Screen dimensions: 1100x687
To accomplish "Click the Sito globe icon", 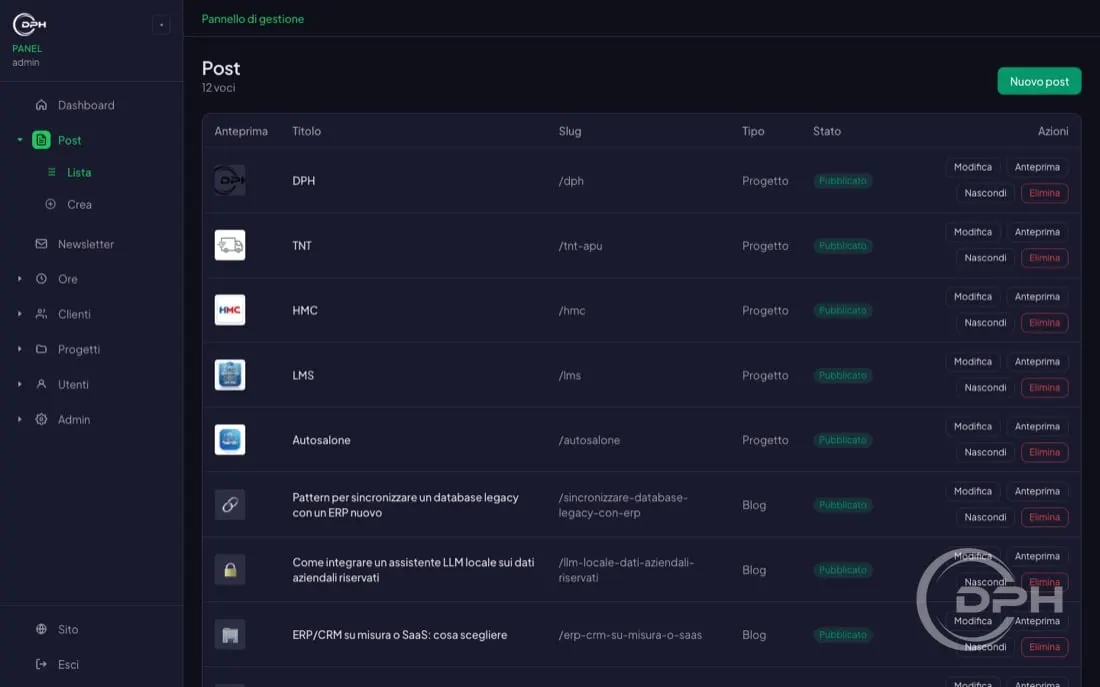I will coord(41,629).
